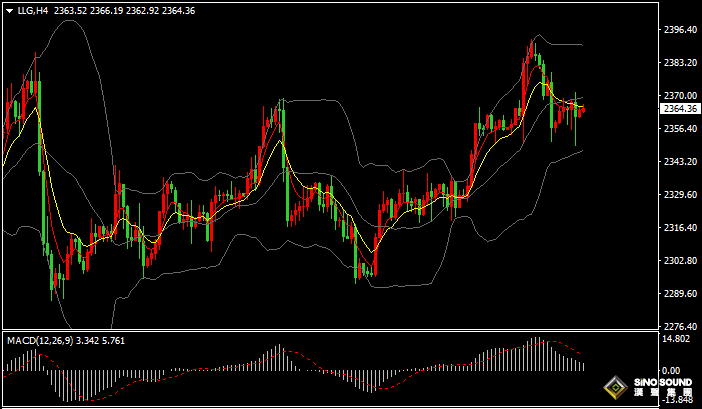Click the 2343.20 level on price scale
Screen dimensions: 702x409
point(680,161)
